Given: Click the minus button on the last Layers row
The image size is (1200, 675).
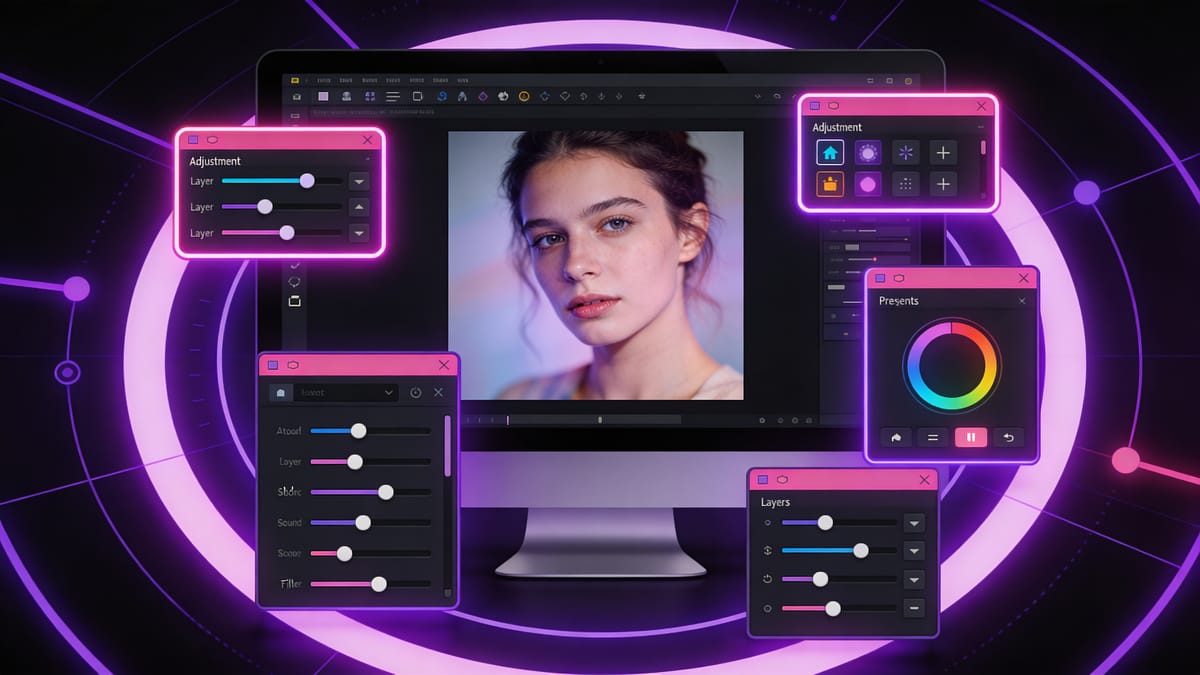Looking at the screenshot, I should pos(913,608).
